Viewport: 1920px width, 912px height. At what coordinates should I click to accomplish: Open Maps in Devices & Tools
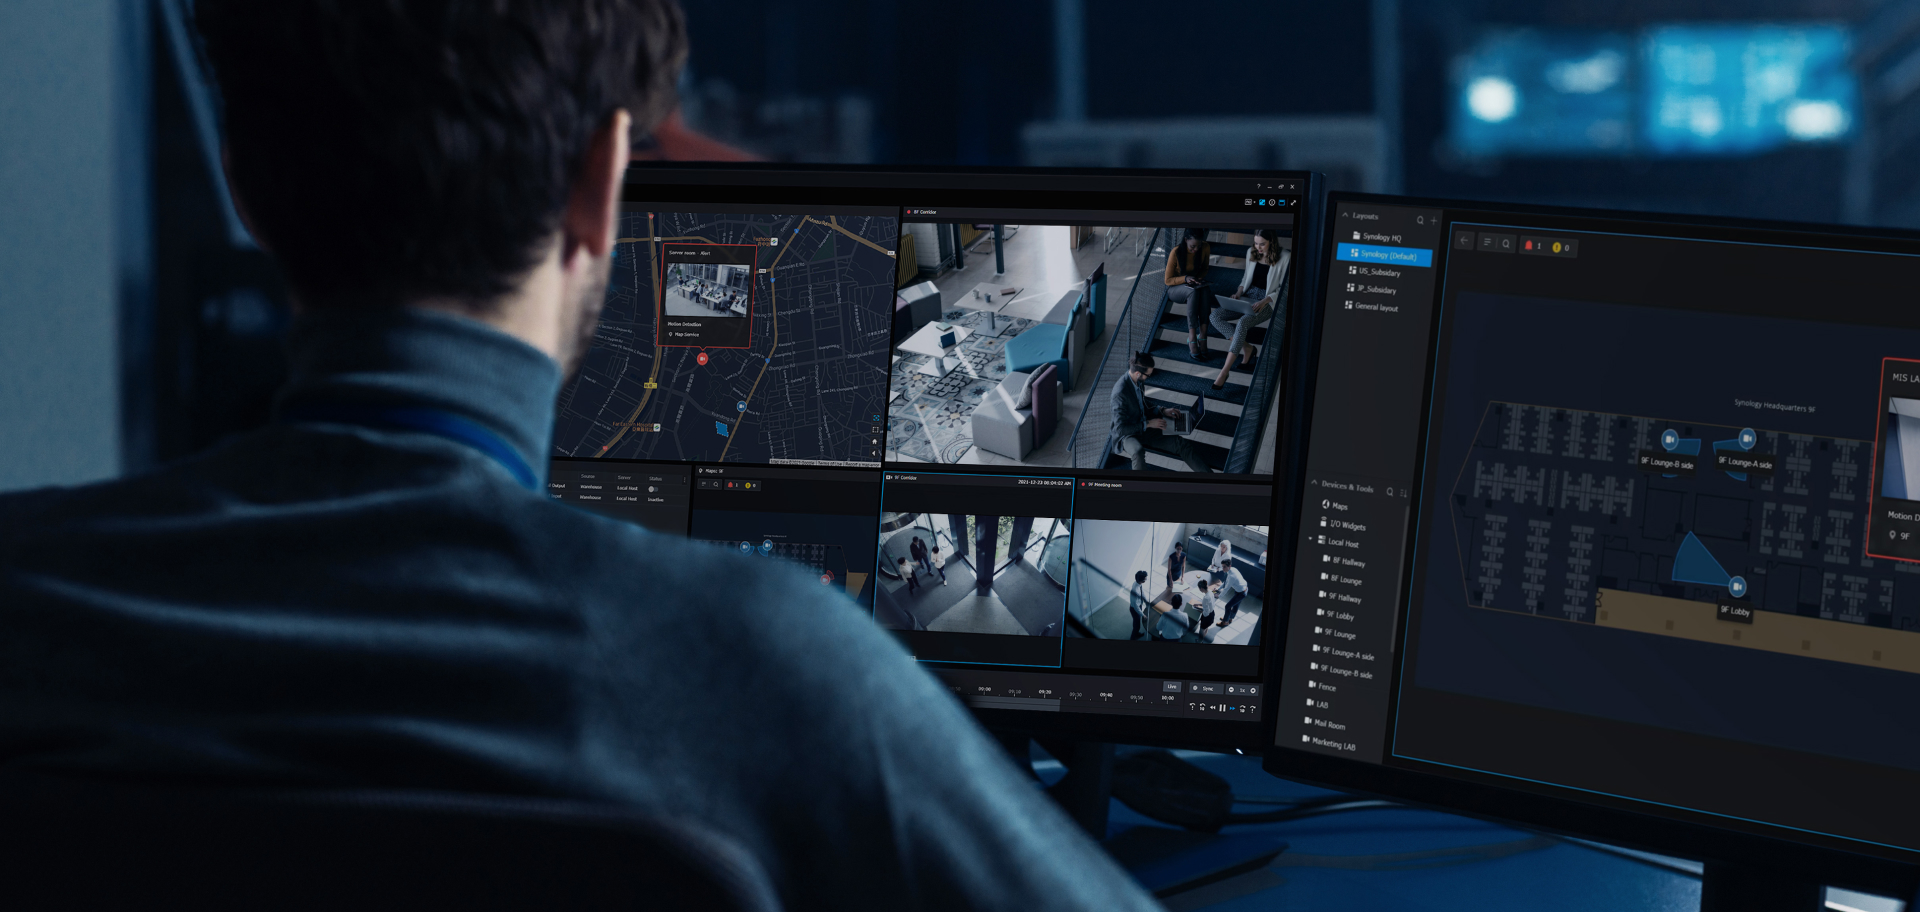click(x=1335, y=505)
